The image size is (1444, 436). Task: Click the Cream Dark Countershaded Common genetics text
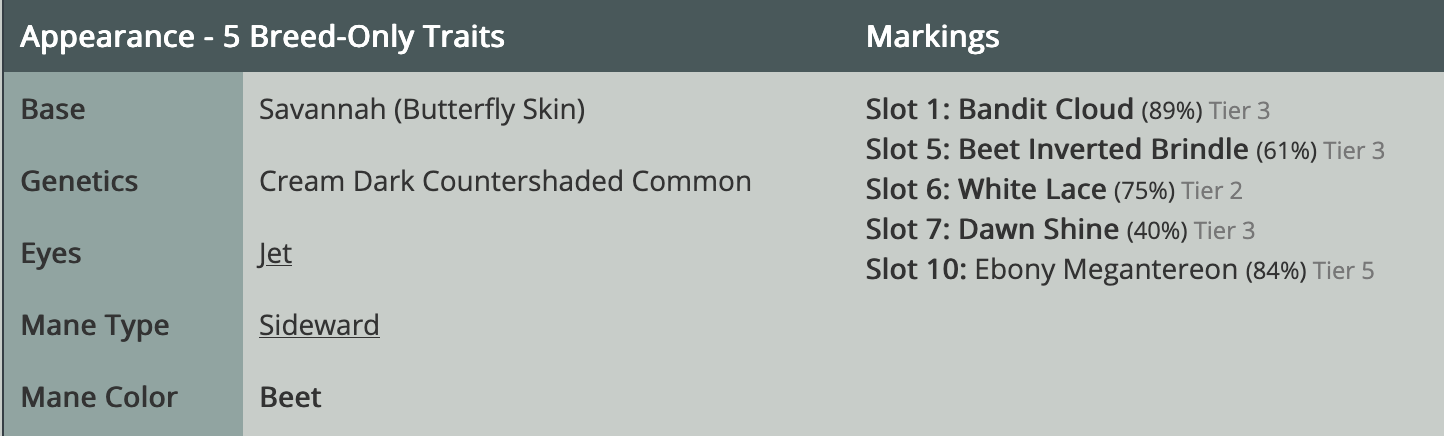pyautogui.click(x=505, y=182)
